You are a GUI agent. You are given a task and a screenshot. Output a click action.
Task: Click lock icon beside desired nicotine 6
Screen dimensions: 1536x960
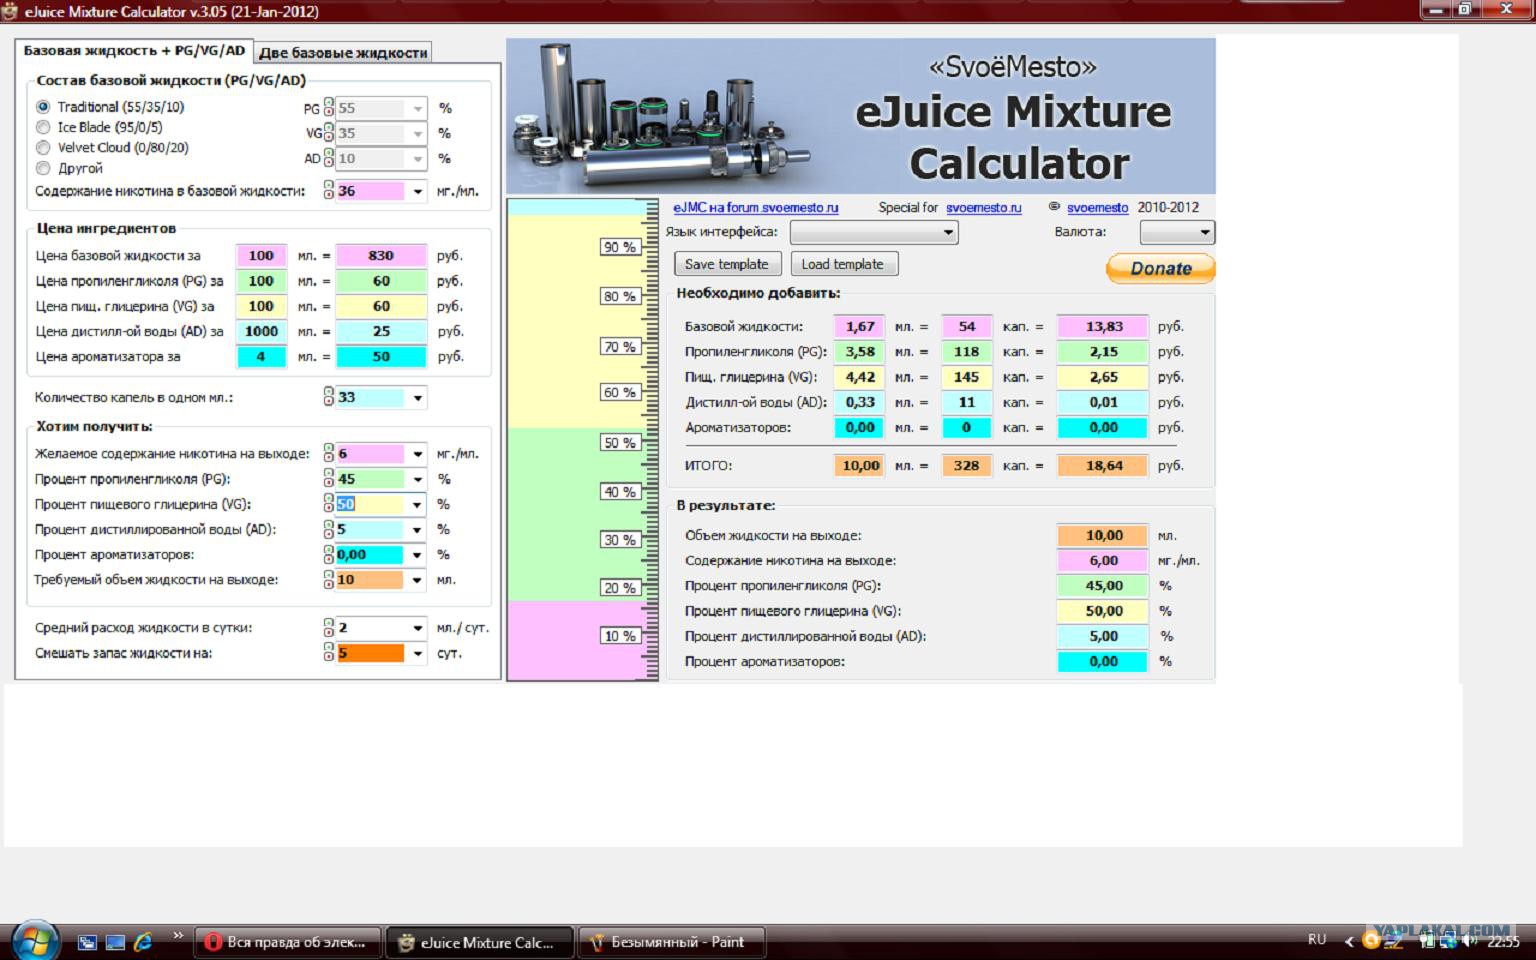pyautogui.click(x=328, y=453)
